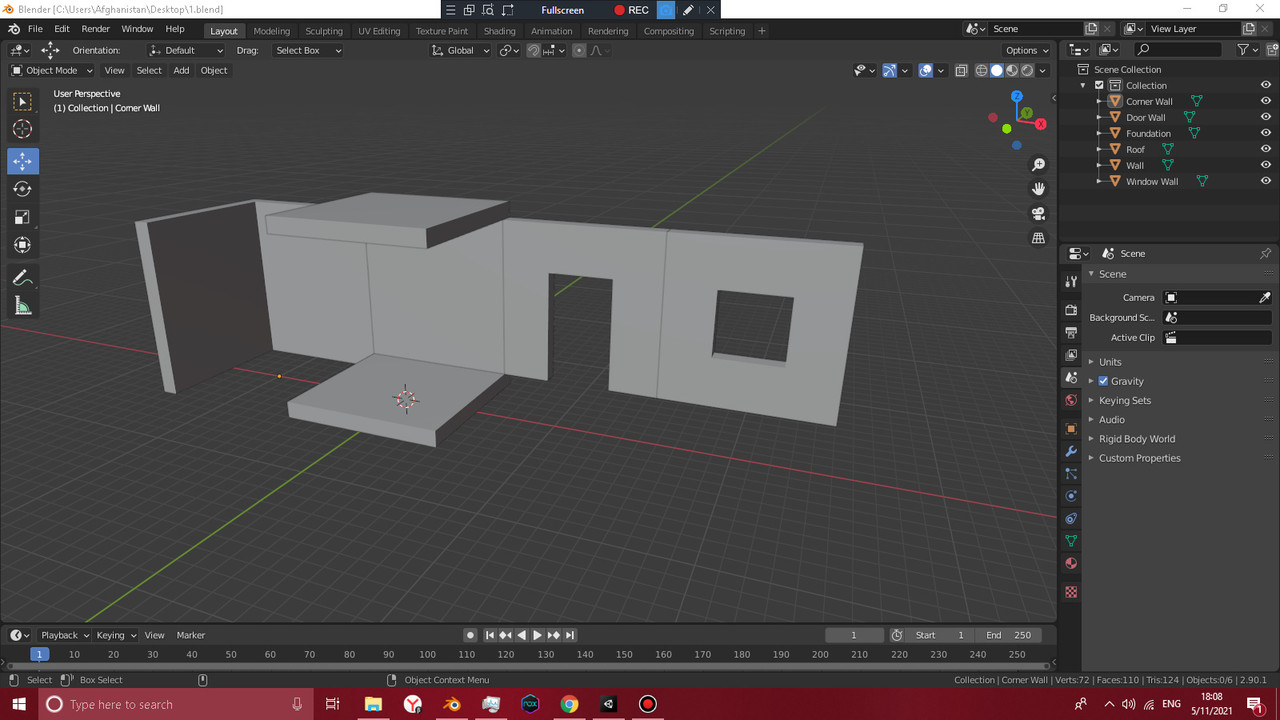The height and width of the screenshot is (720, 1280).
Task: Hide the Roof object in the outliner
Action: (1265, 148)
